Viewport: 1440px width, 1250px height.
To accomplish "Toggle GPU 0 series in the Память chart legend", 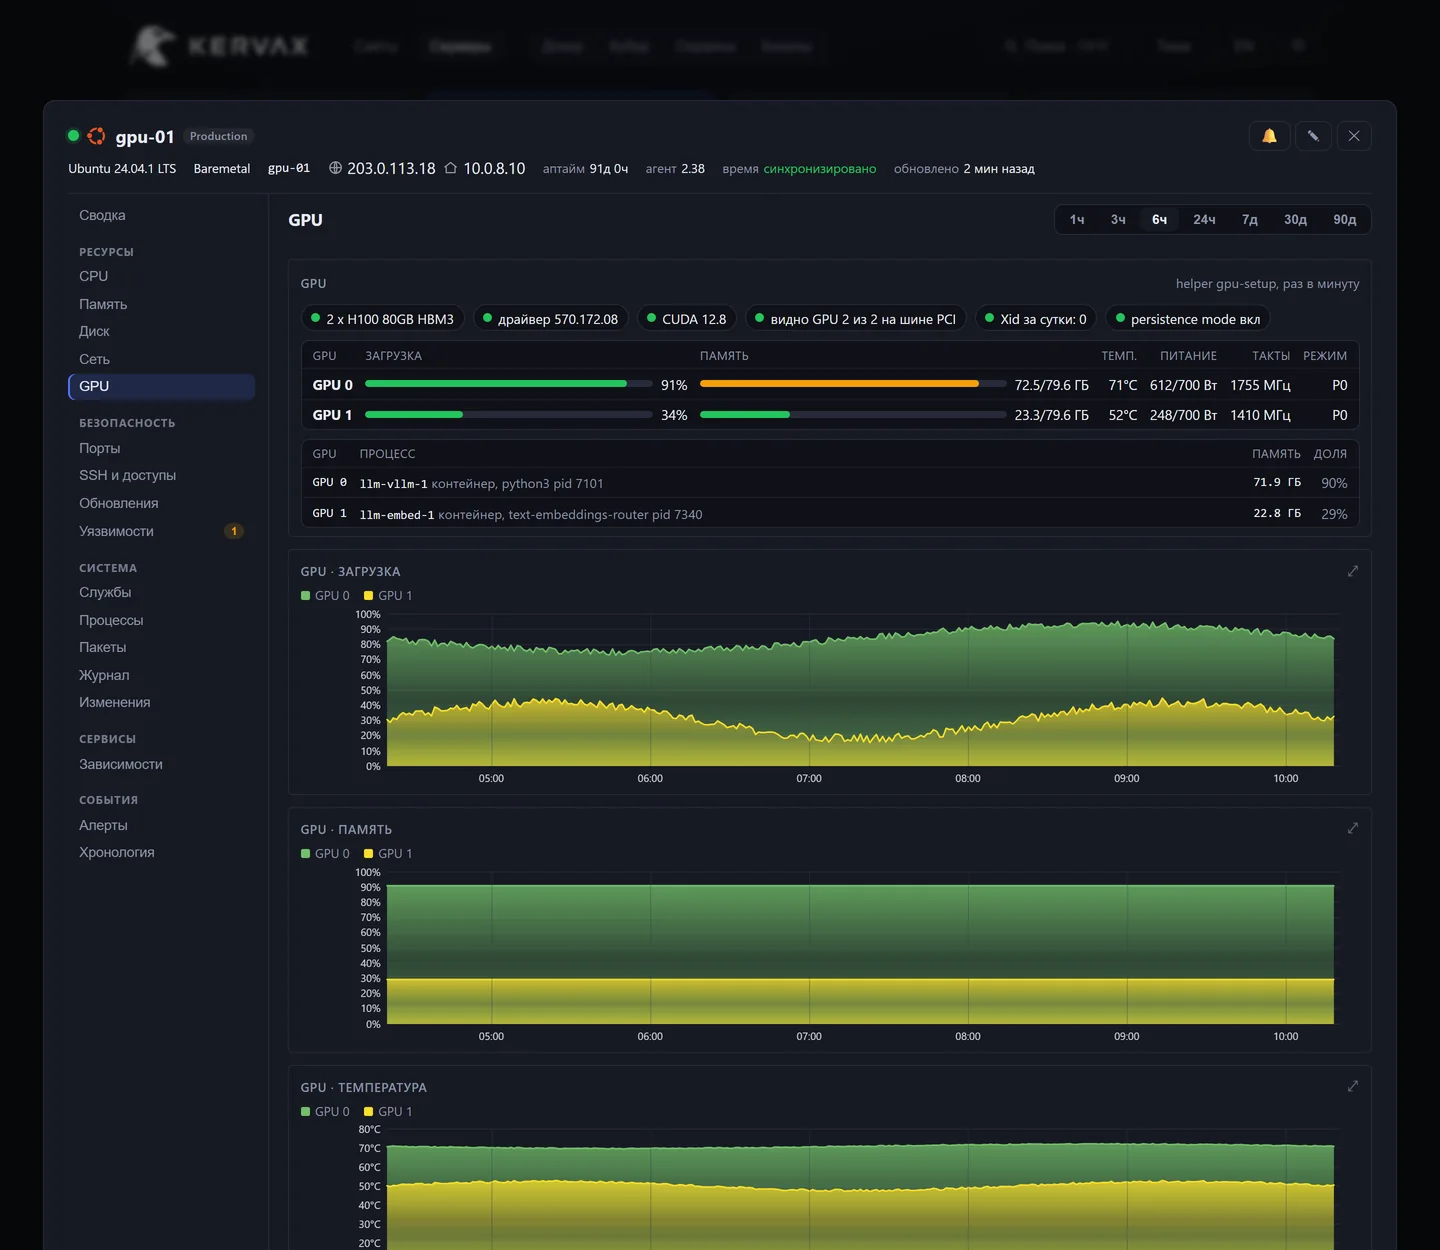I will tap(326, 853).
